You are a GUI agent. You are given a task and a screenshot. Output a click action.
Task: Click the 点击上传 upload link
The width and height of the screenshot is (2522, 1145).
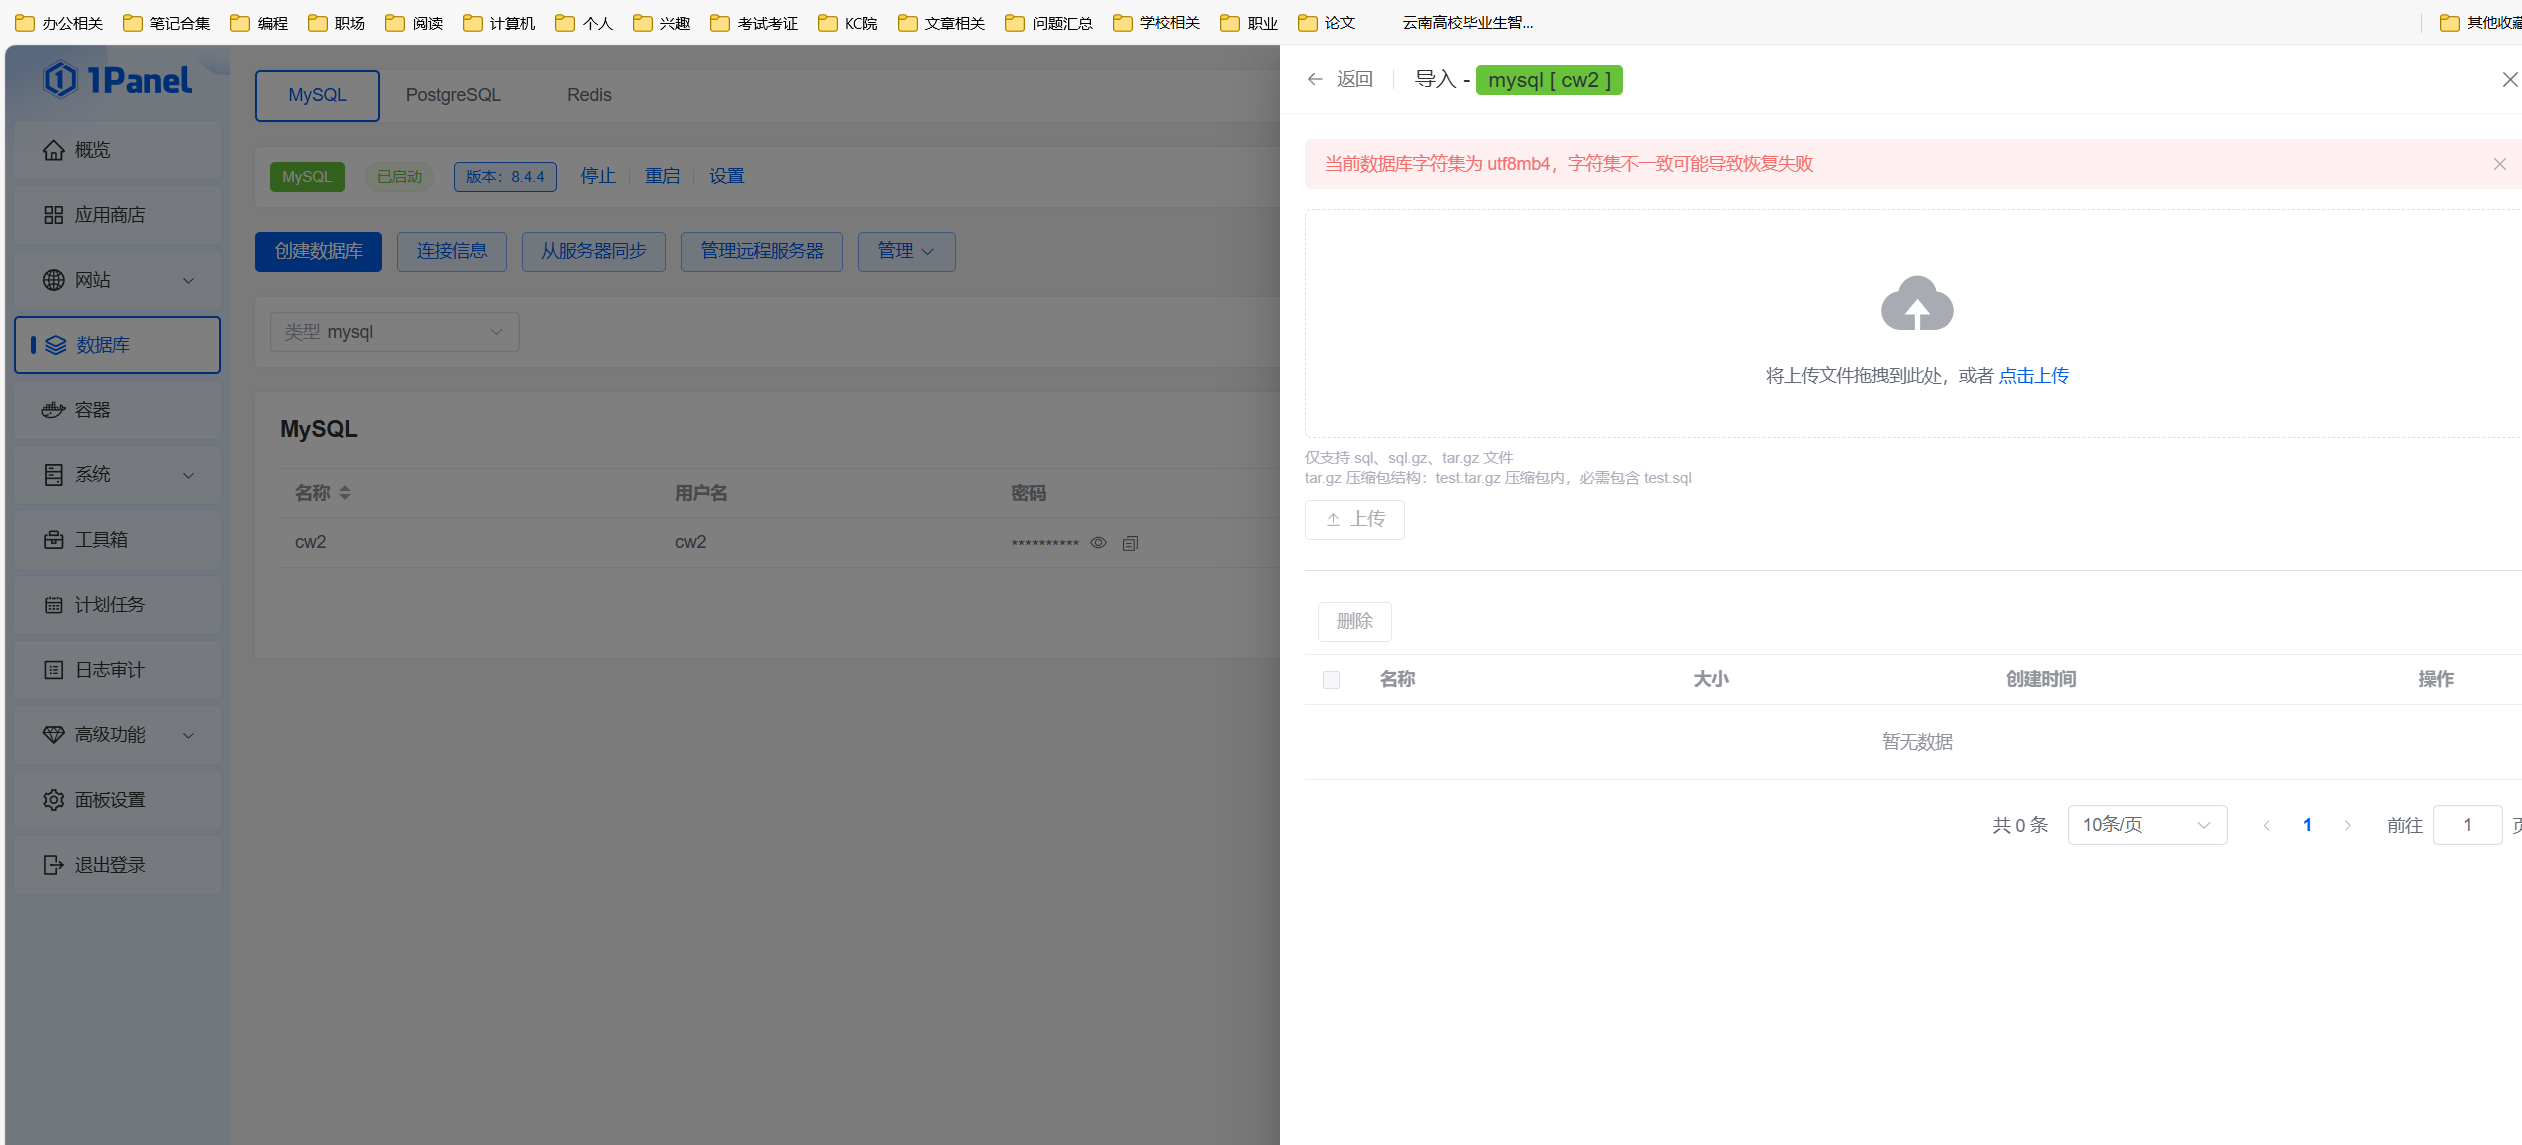2033,375
